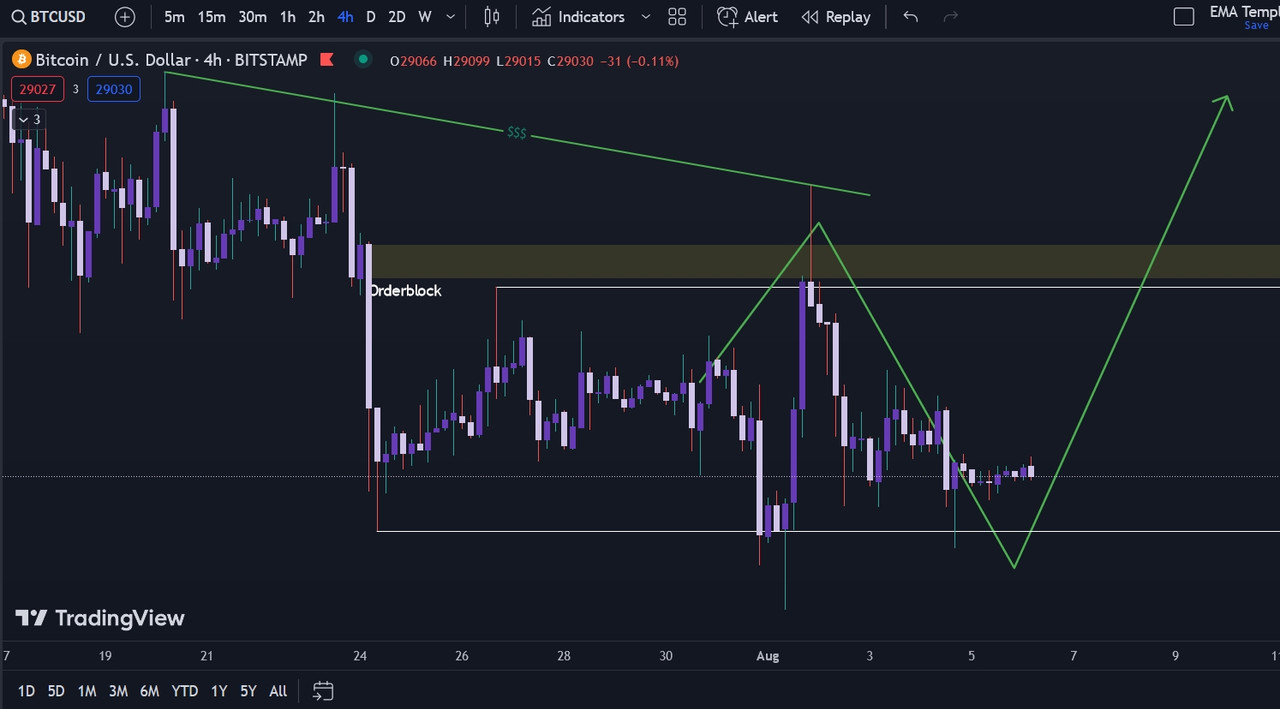Select the 4h timeframe
The image size is (1280, 709).
pyautogui.click(x=345, y=17)
